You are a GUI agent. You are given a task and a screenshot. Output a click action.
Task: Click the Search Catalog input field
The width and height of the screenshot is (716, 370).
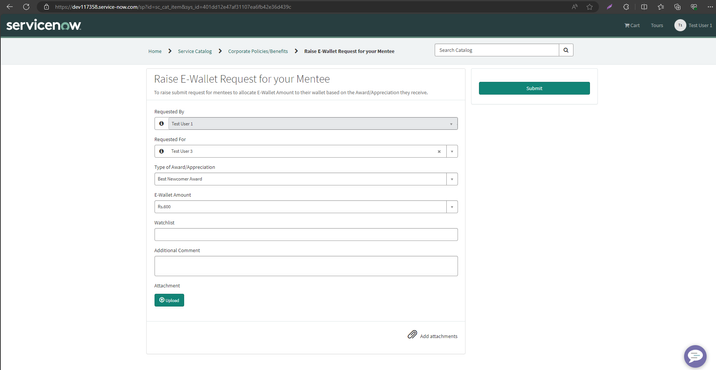[x=497, y=50]
